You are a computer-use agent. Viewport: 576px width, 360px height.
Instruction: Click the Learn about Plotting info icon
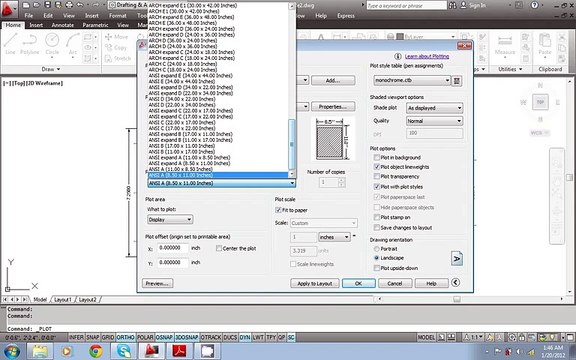point(397,56)
